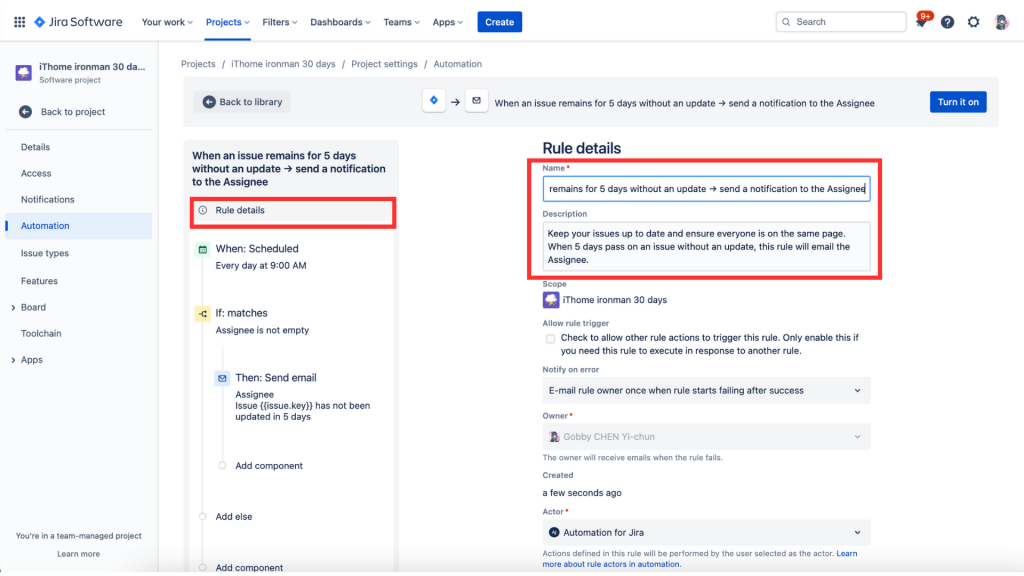Click the Automation breadcrumb link
Screen dimensions: 1024x576
(x=457, y=64)
